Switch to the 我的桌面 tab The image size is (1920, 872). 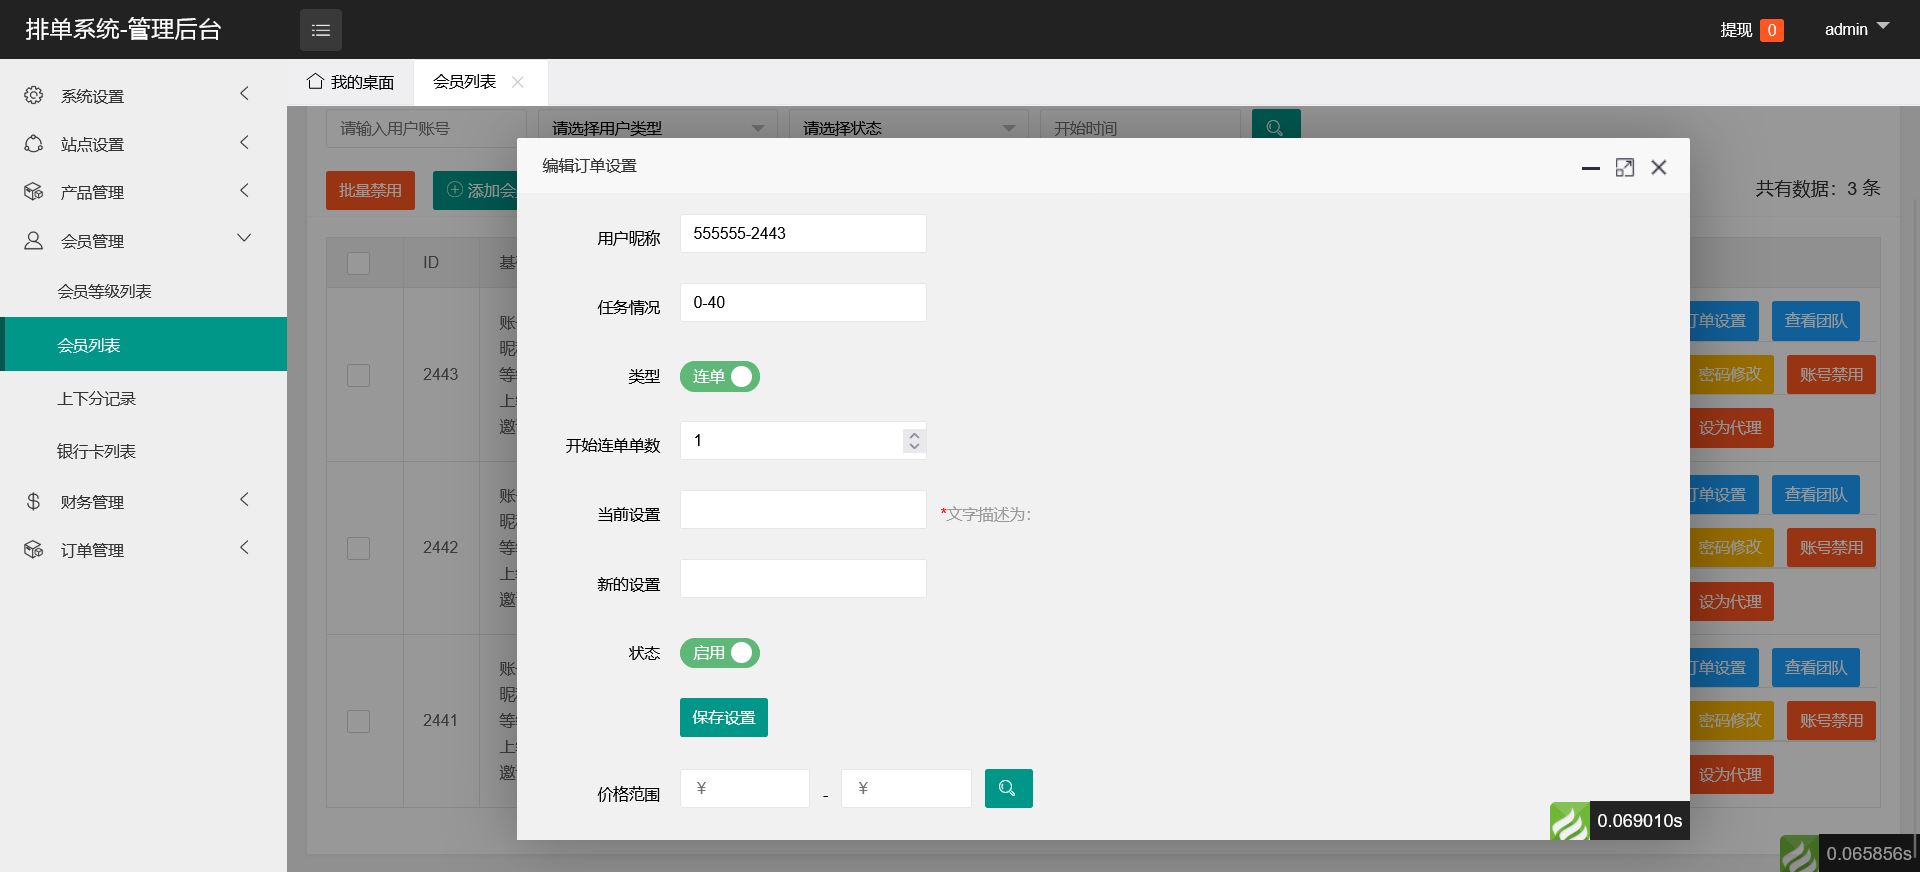pos(351,82)
